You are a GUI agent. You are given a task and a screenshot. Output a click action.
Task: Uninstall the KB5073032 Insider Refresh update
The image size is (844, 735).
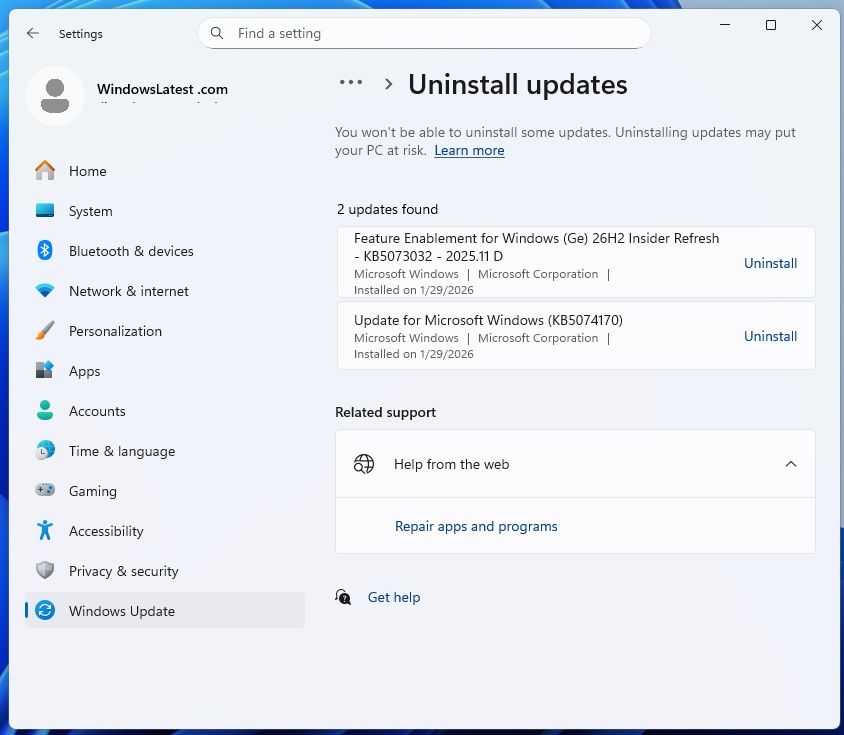click(x=770, y=263)
